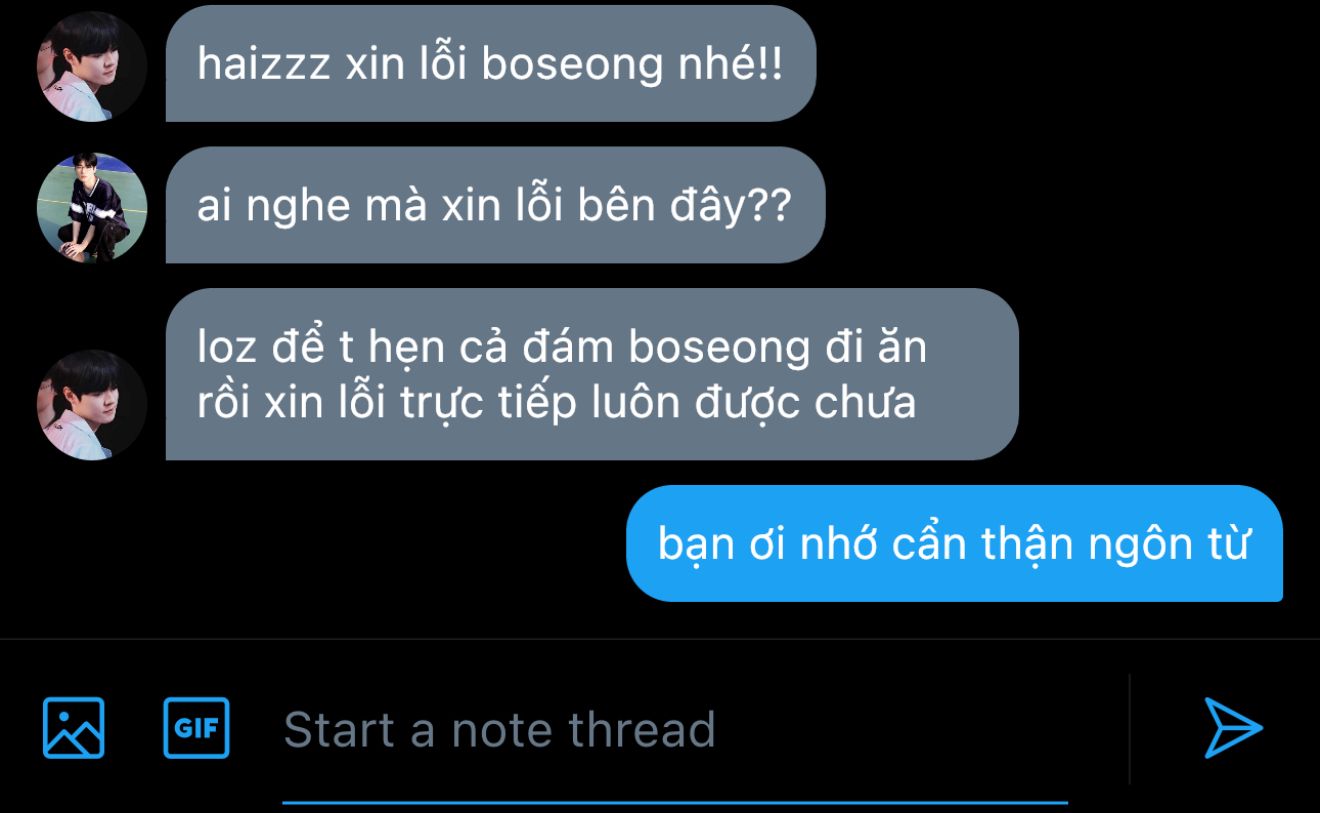
Task: Select the 'haizzz xin lỗi boseong nhé!!' bubble
Action: tap(491, 64)
